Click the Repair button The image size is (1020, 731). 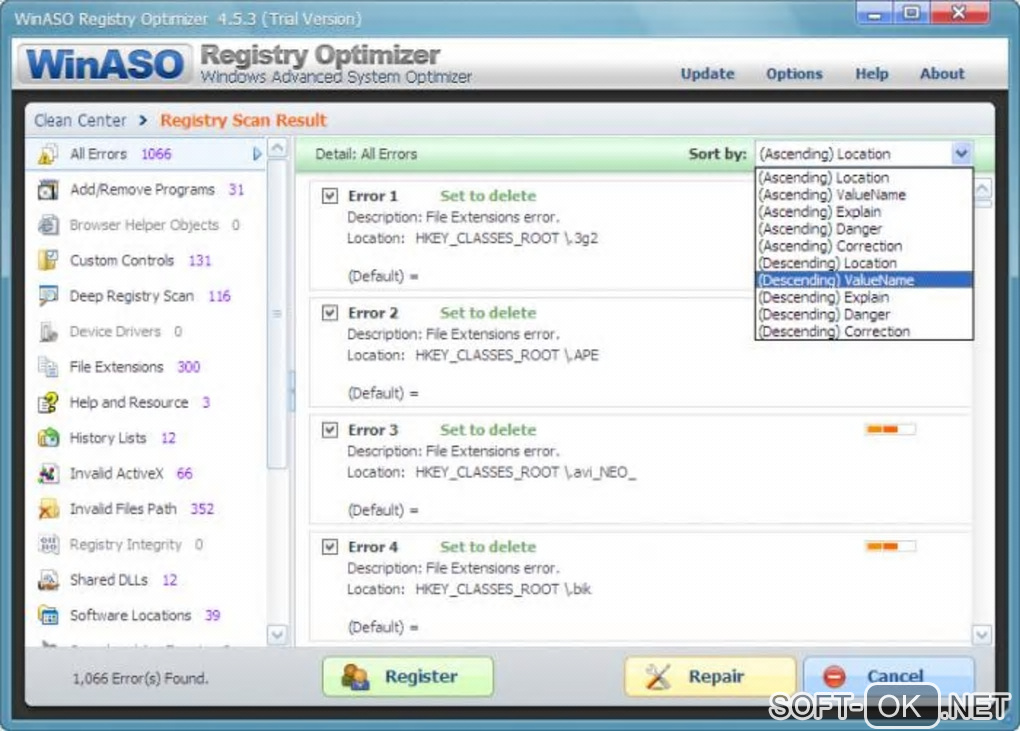pos(710,677)
